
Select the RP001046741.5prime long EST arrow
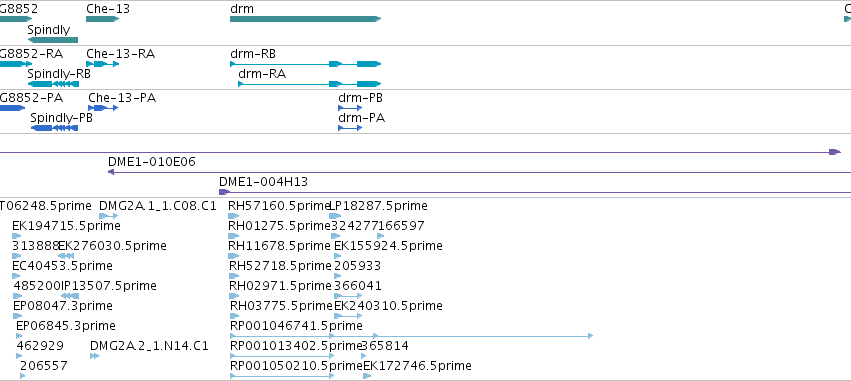pyautogui.click(x=411, y=336)
